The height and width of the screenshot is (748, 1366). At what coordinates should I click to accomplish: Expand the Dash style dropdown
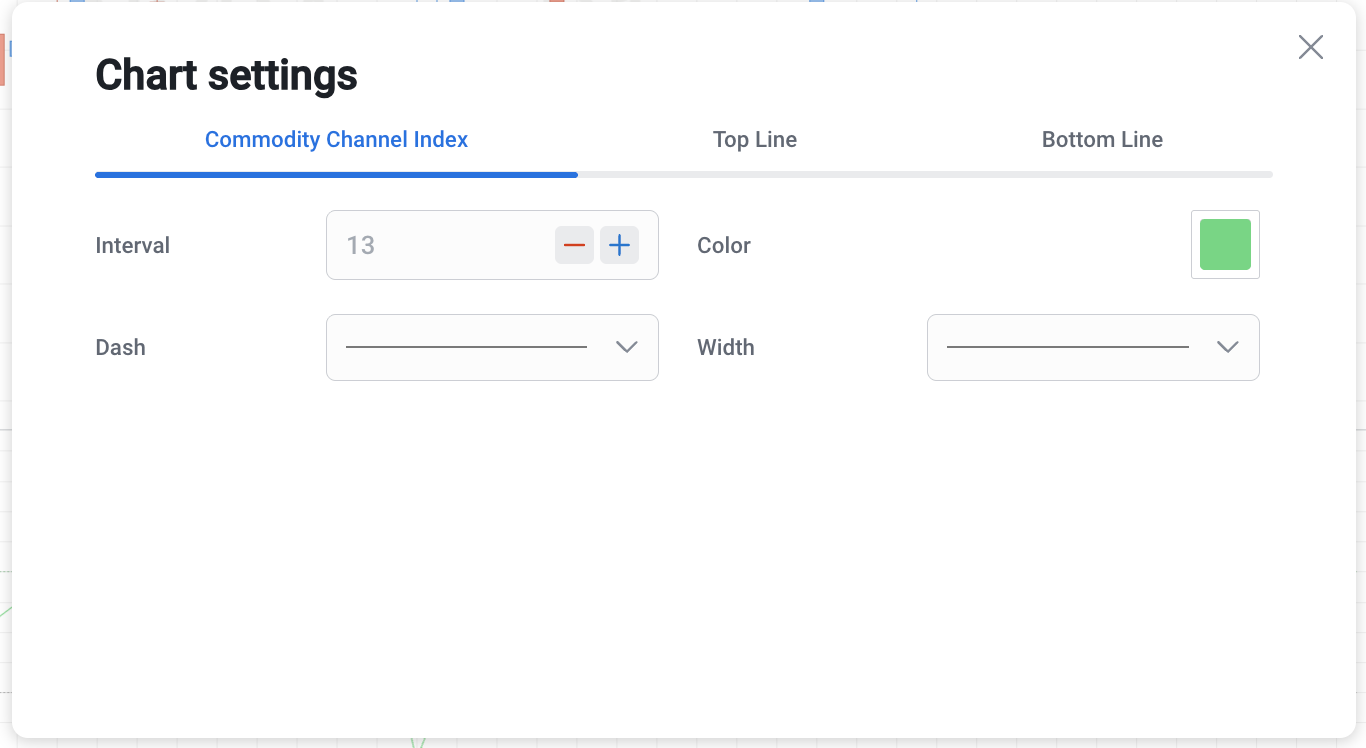click(492, 347)
